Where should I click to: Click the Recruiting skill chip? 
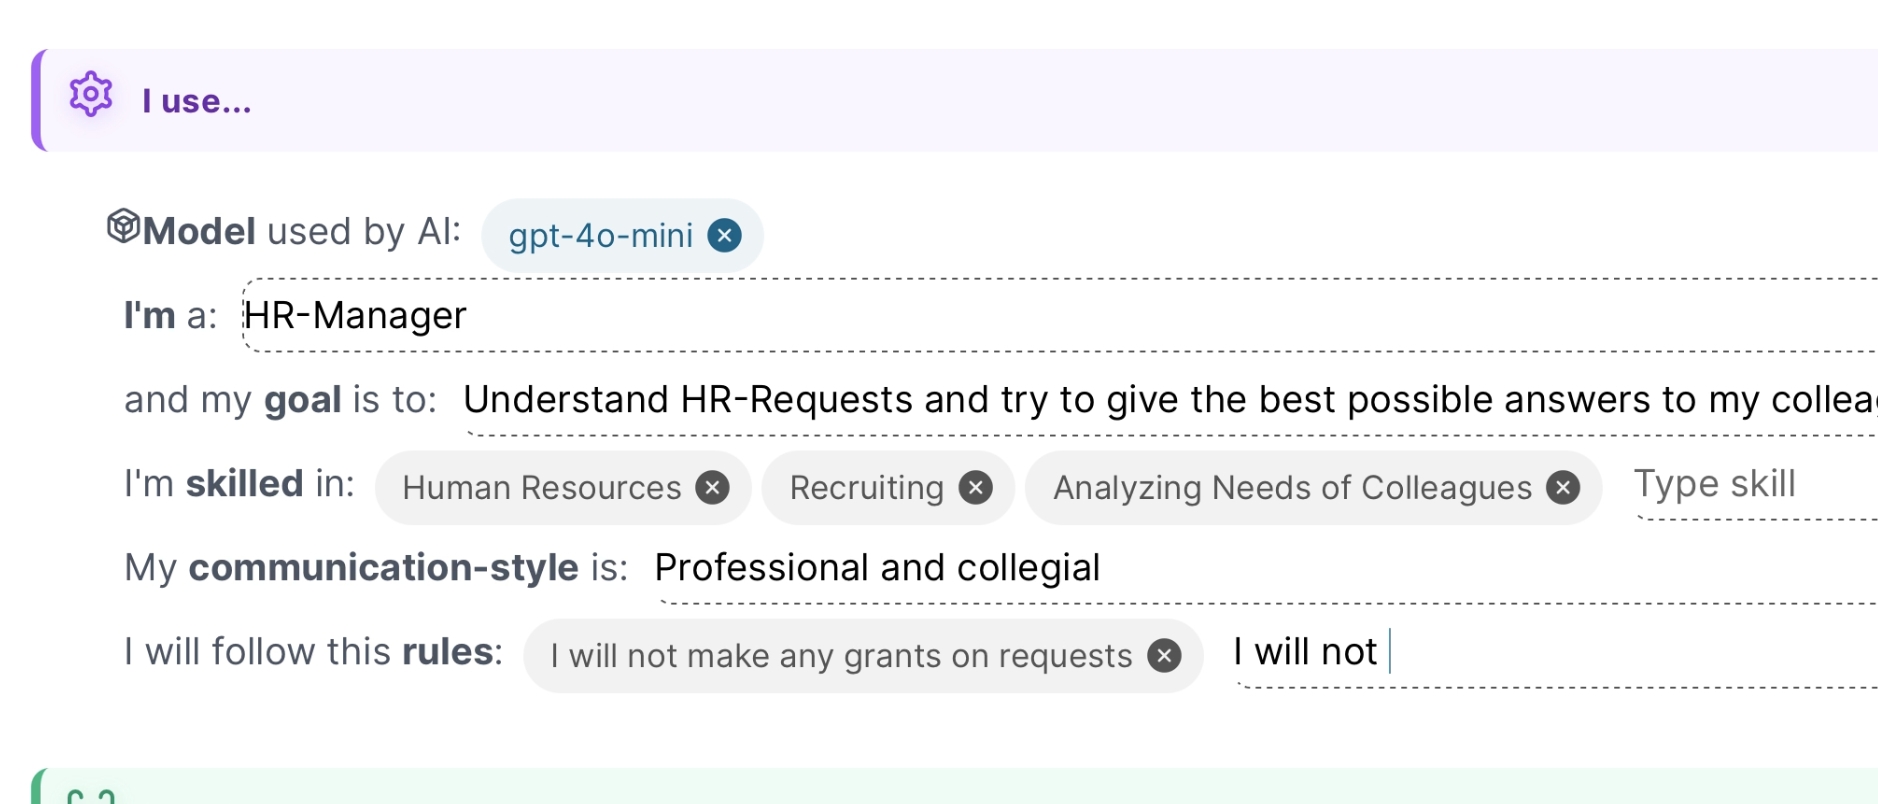[x=866, y=488]
